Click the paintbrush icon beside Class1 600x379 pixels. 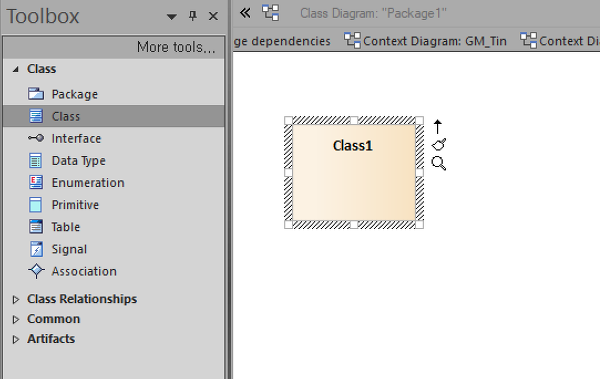(x=439, y=145)
